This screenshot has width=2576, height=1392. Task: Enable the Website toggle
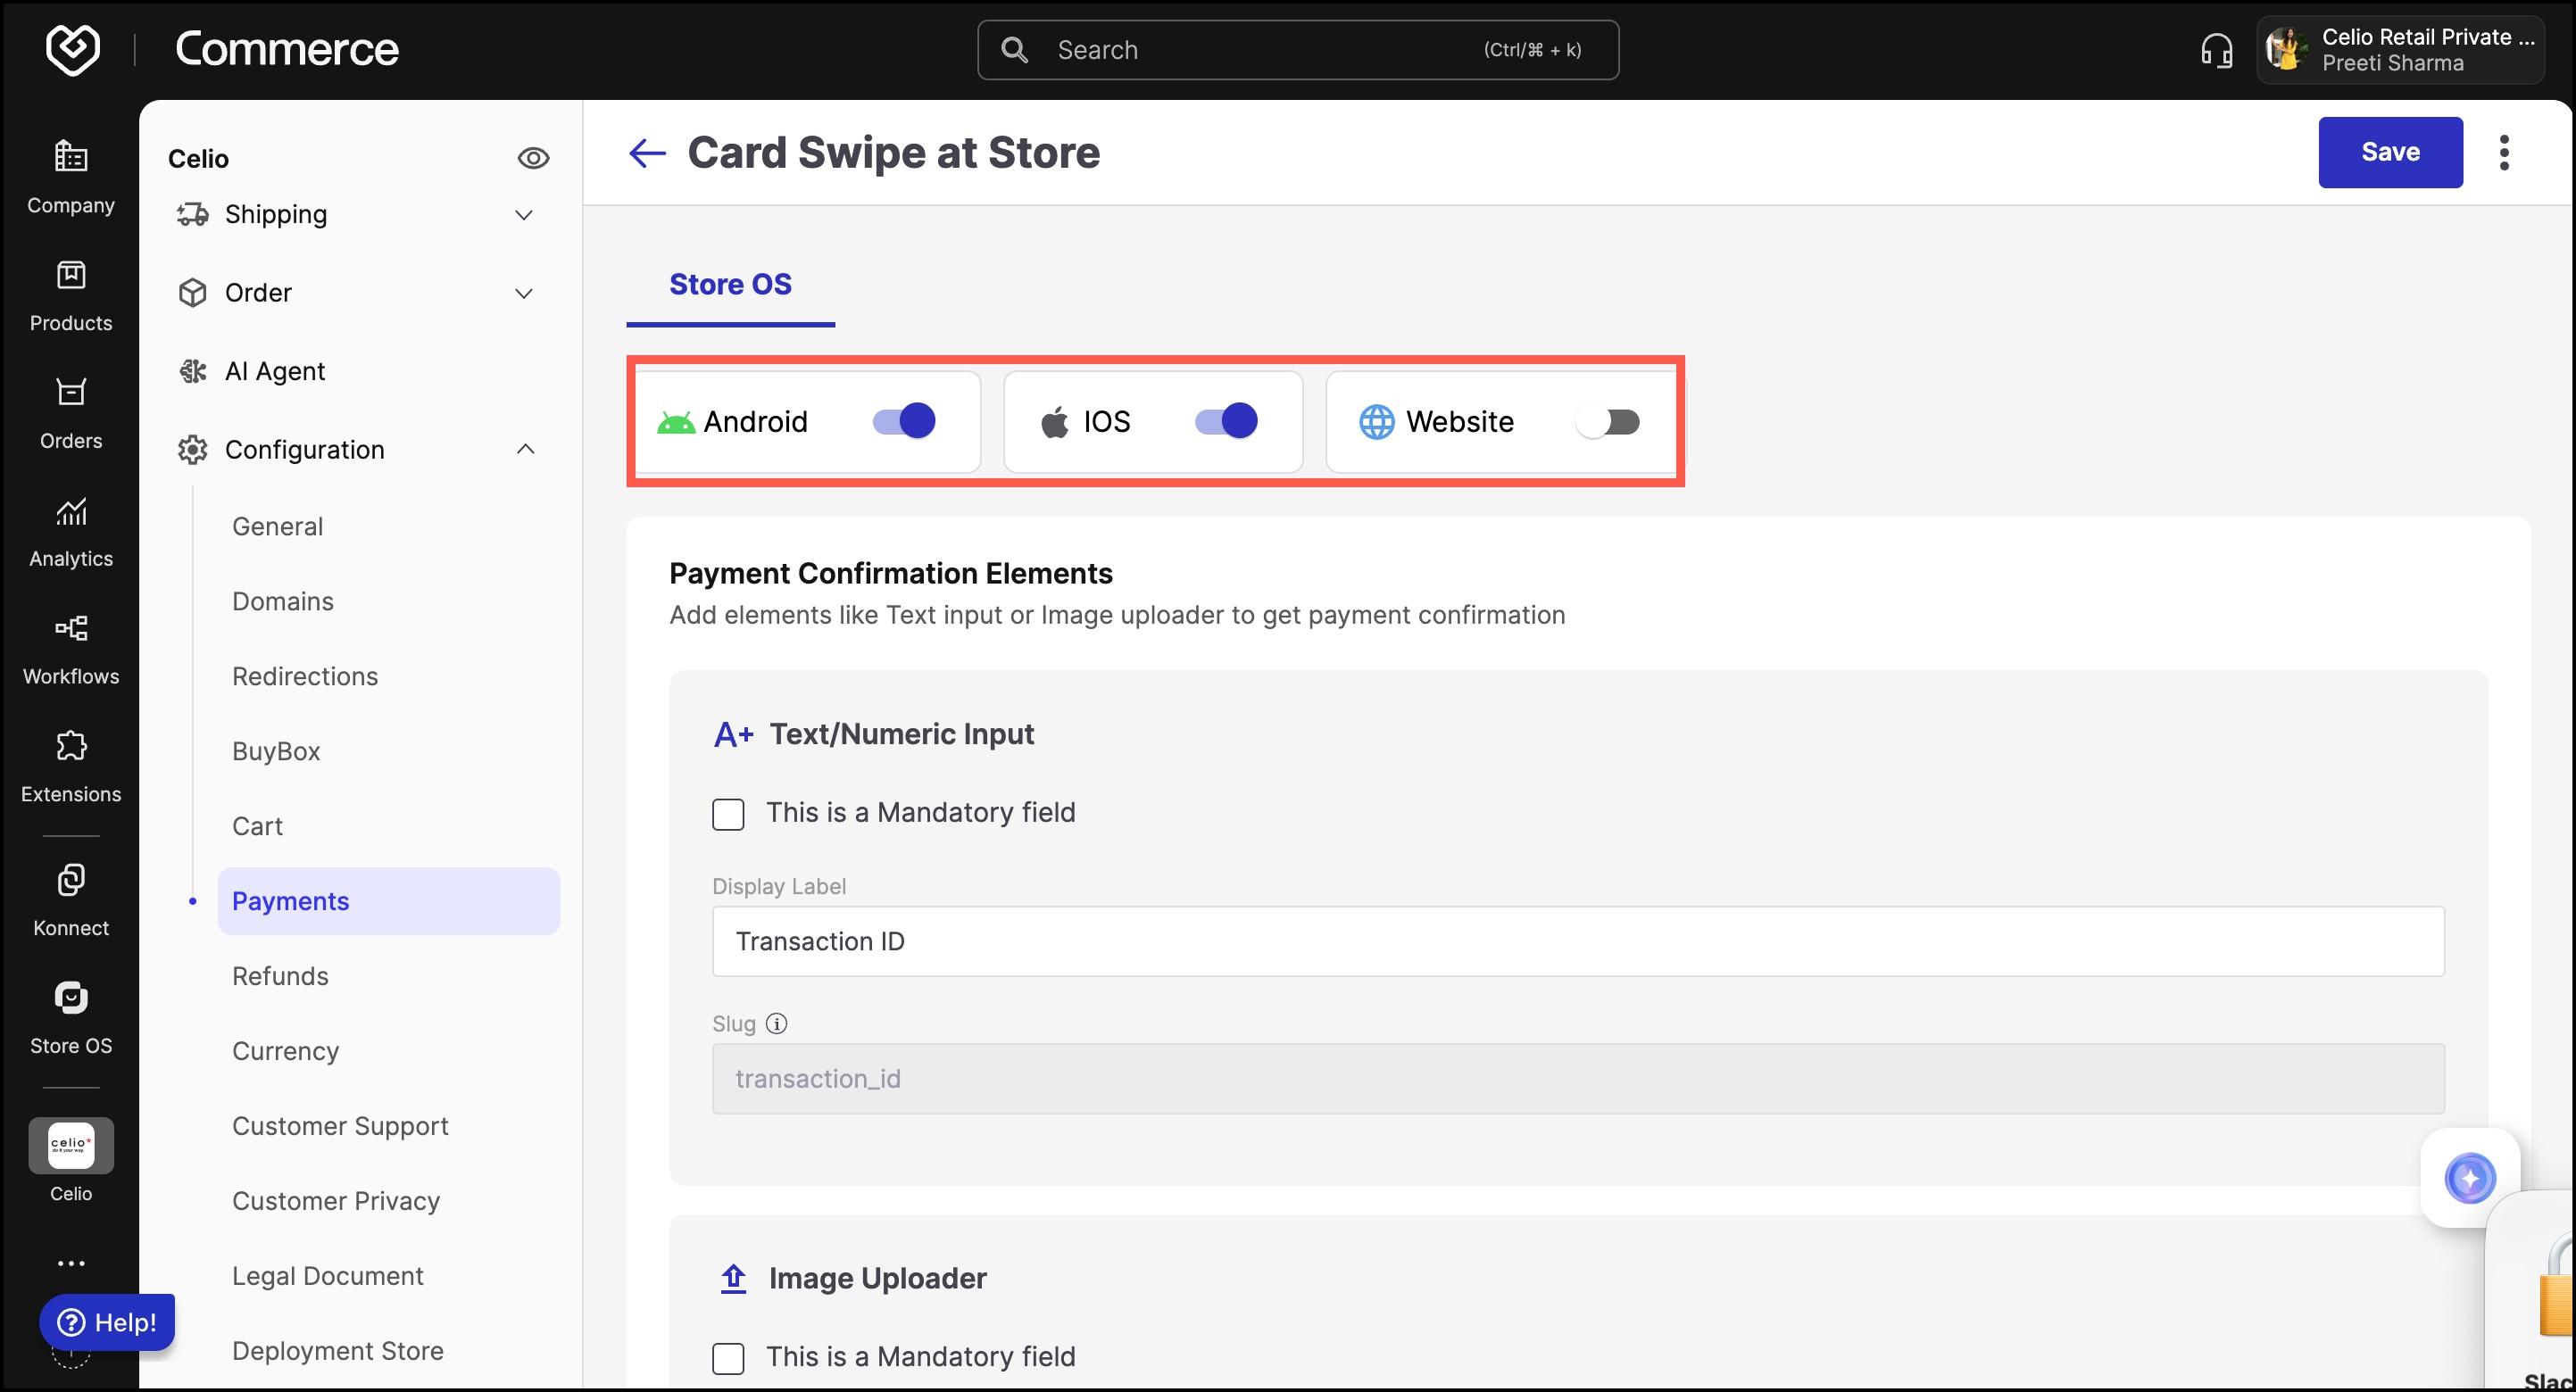(x=1608, y=422)
